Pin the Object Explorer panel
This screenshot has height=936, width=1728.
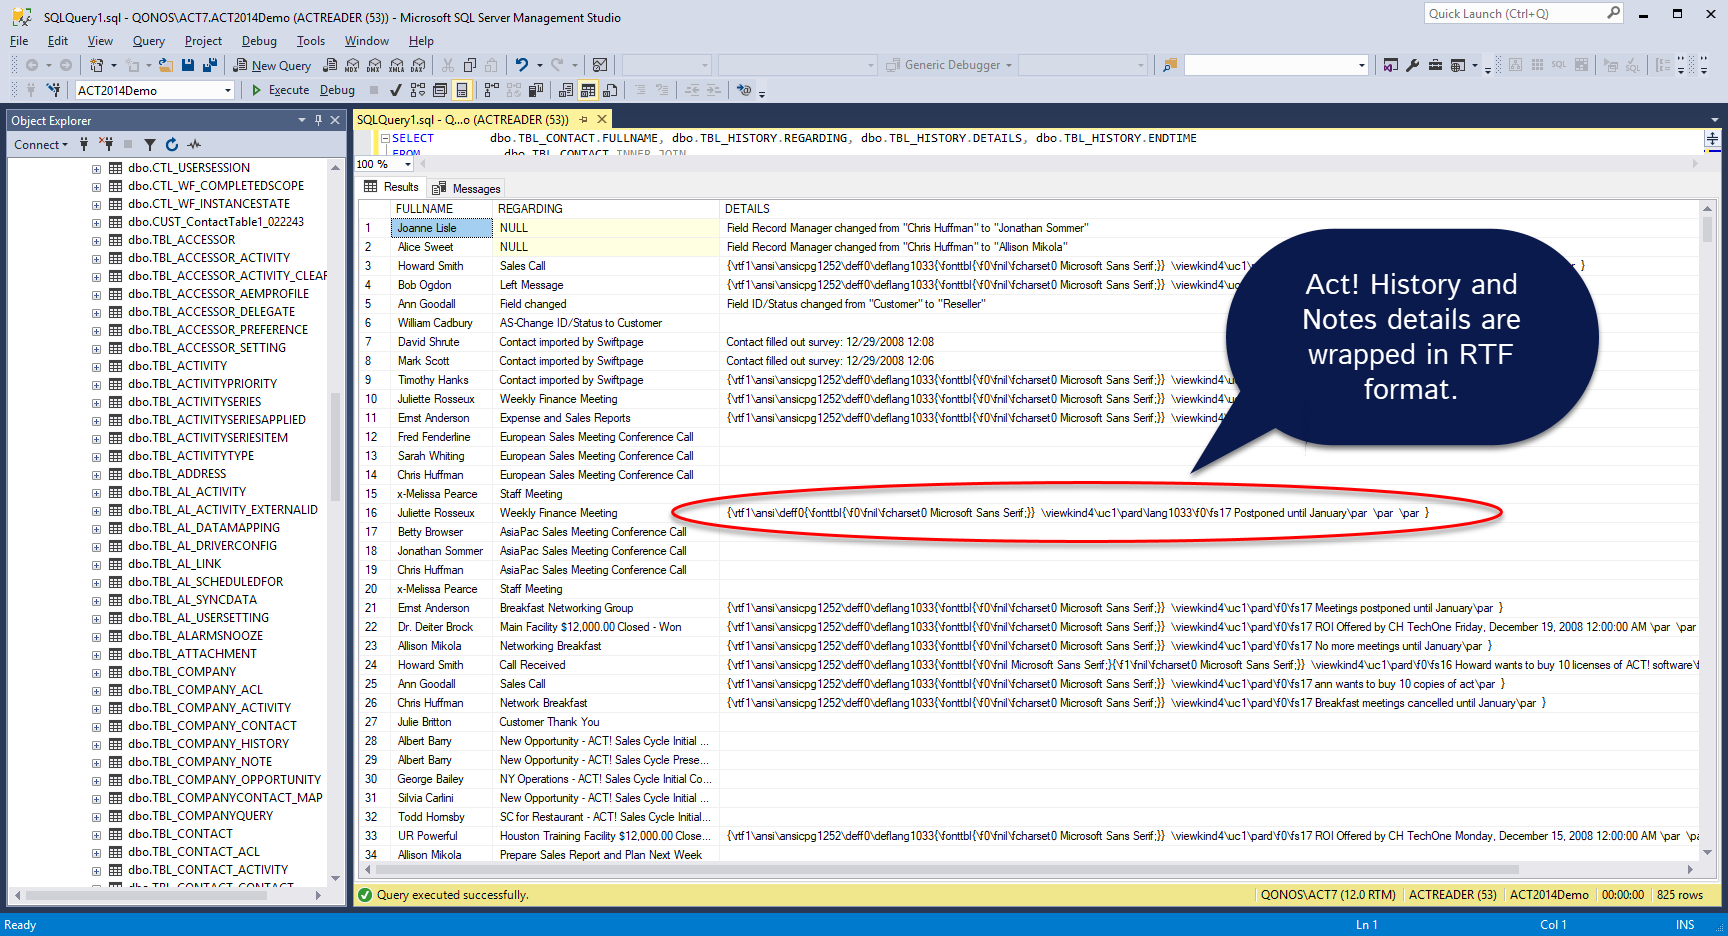(x=319, y=120)
